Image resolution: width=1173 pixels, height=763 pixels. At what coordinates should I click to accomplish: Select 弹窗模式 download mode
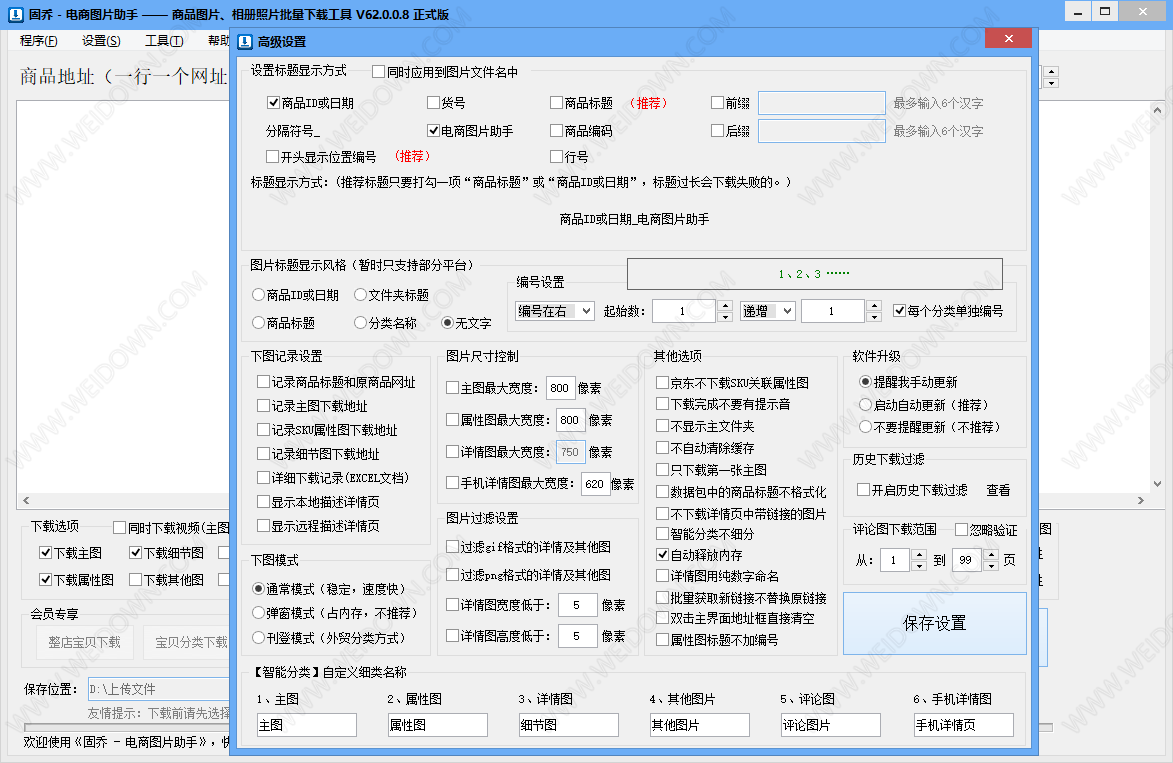pyautogui.click(x=259, y=612)
